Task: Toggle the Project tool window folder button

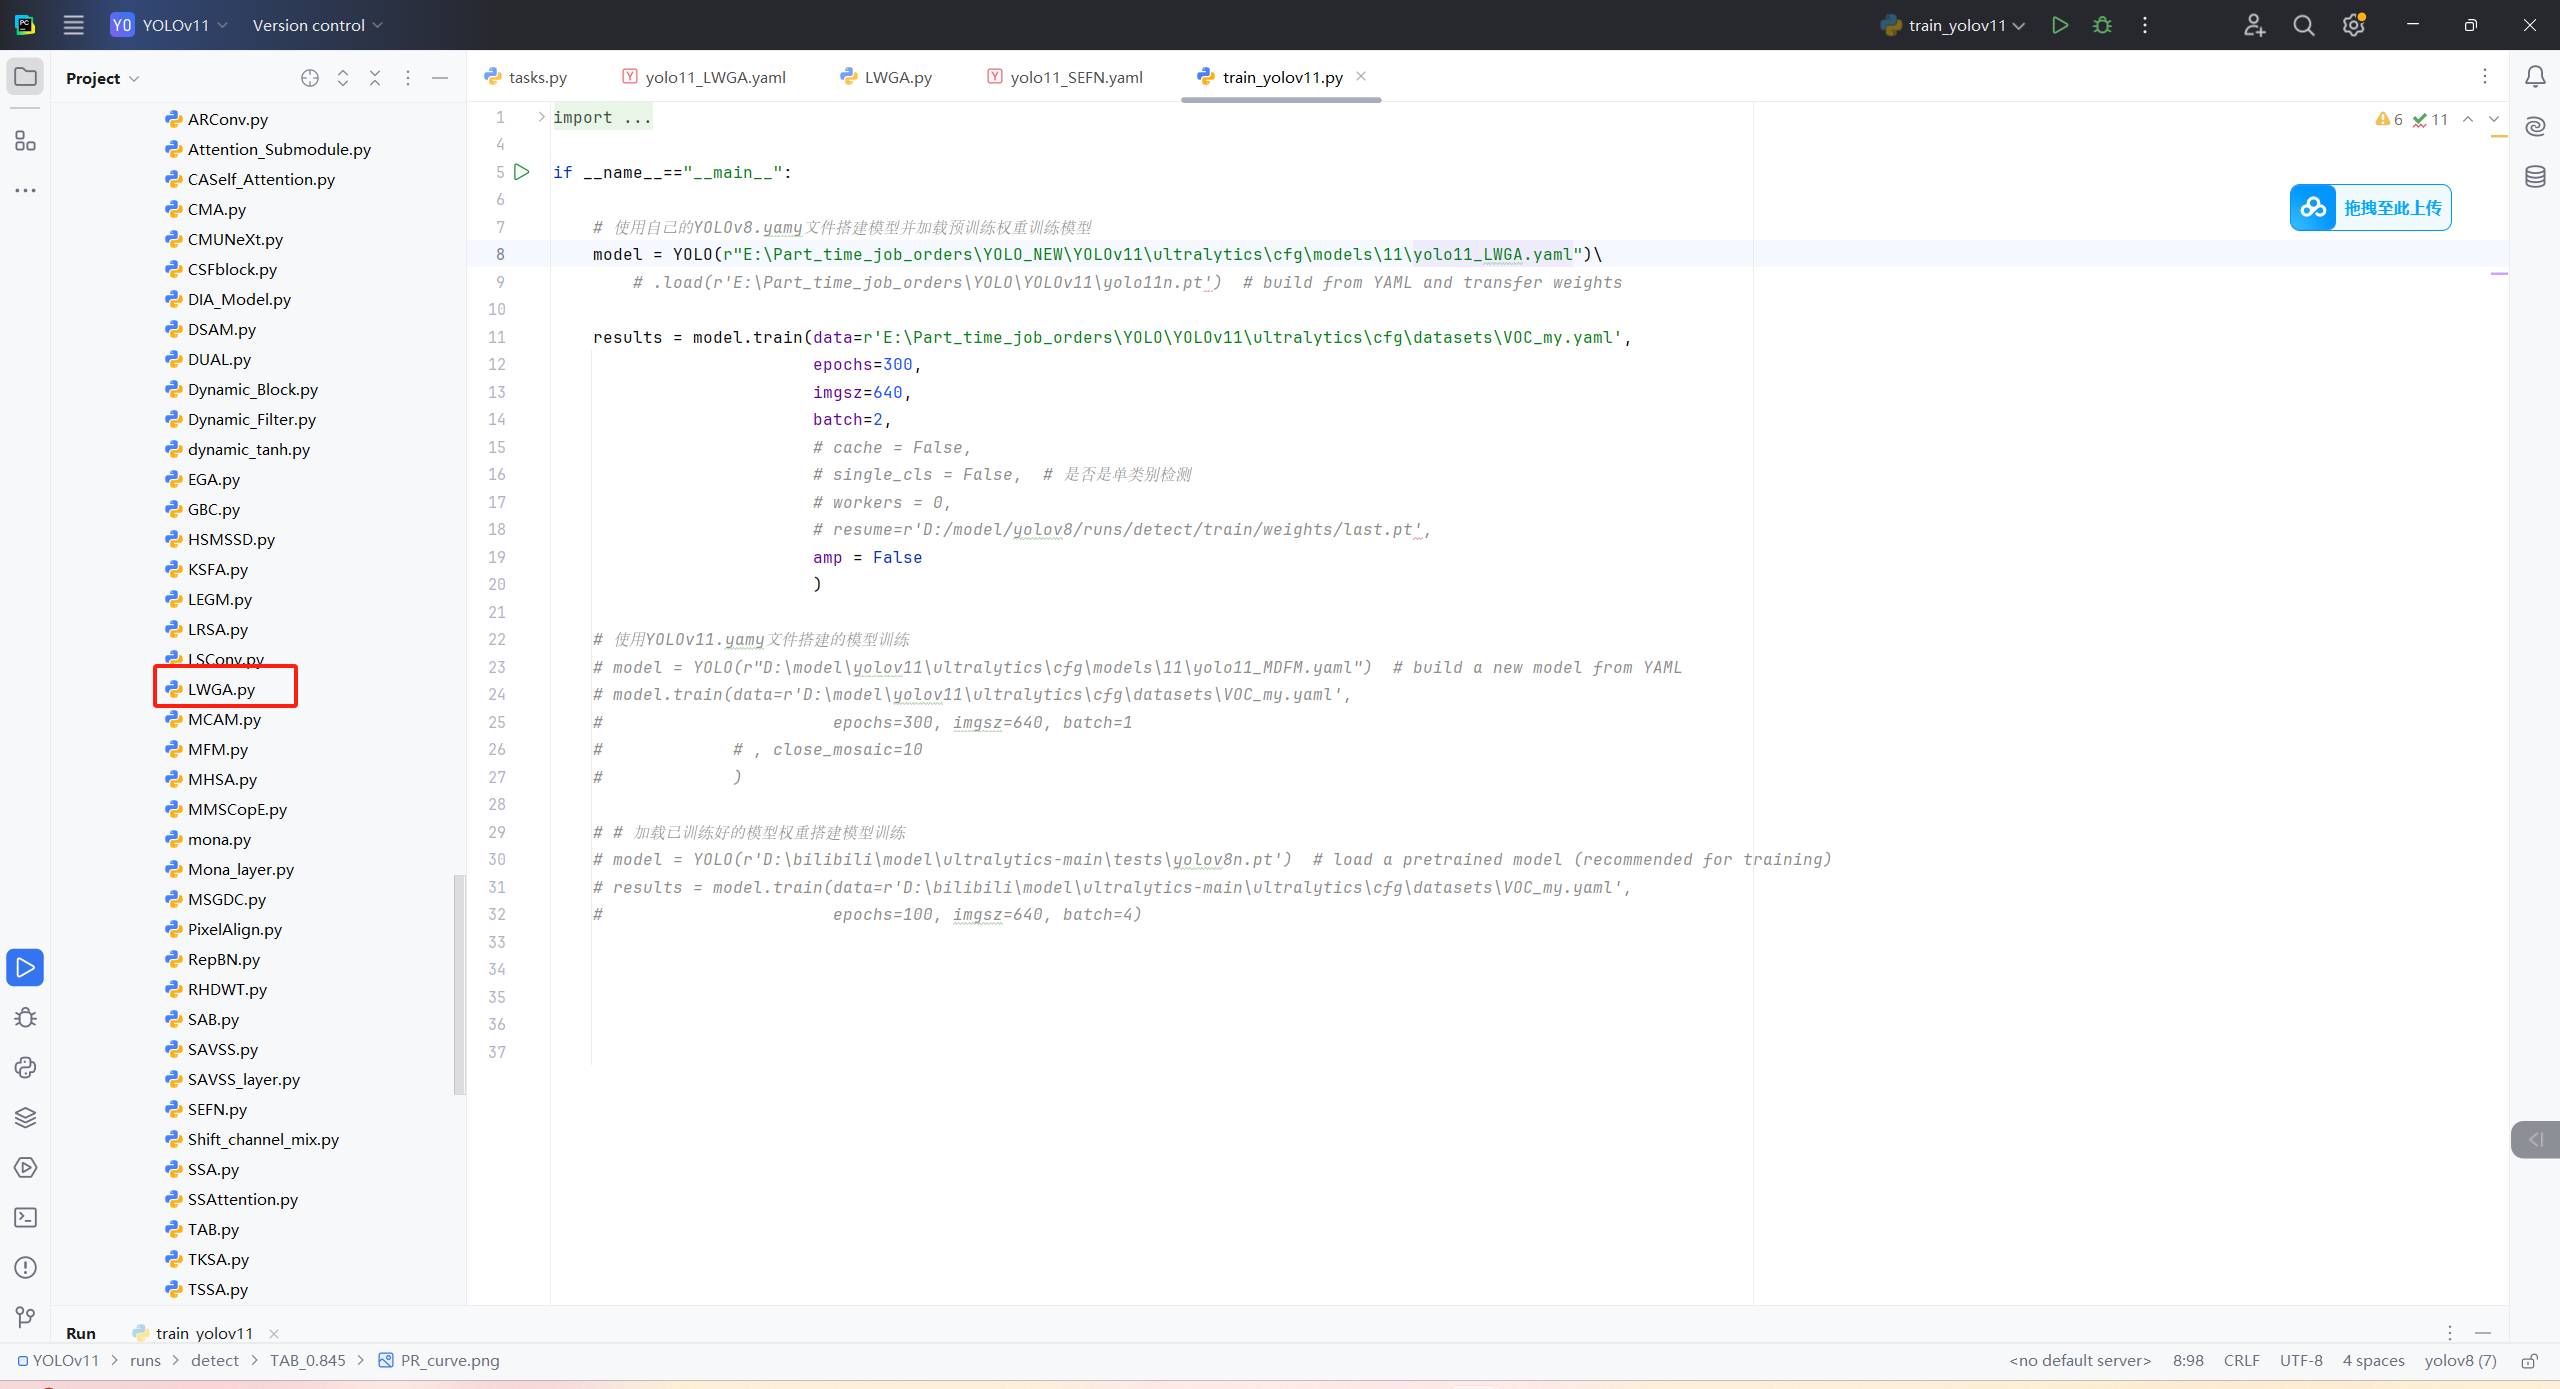Action: pos(26,77)
